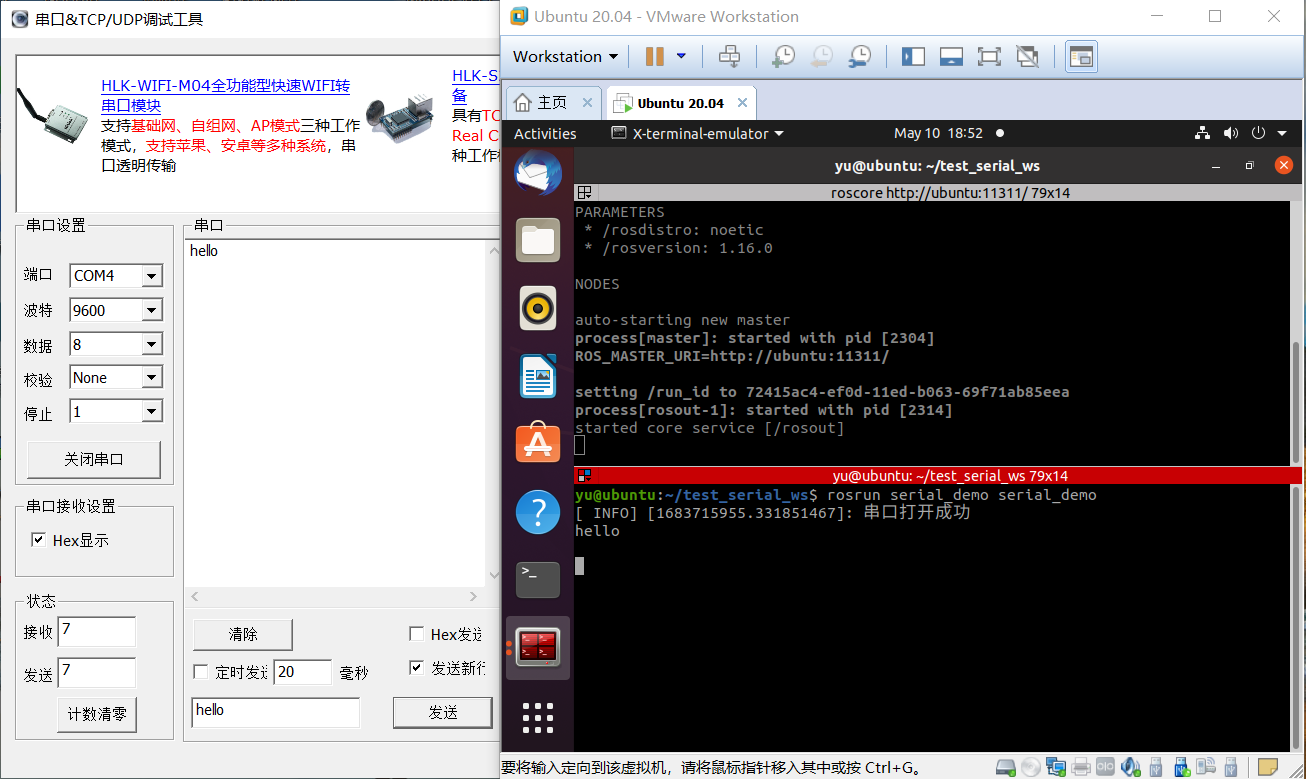Click the 清除 clear button
Screen dimensions: 1306x779
click(243, 634)
